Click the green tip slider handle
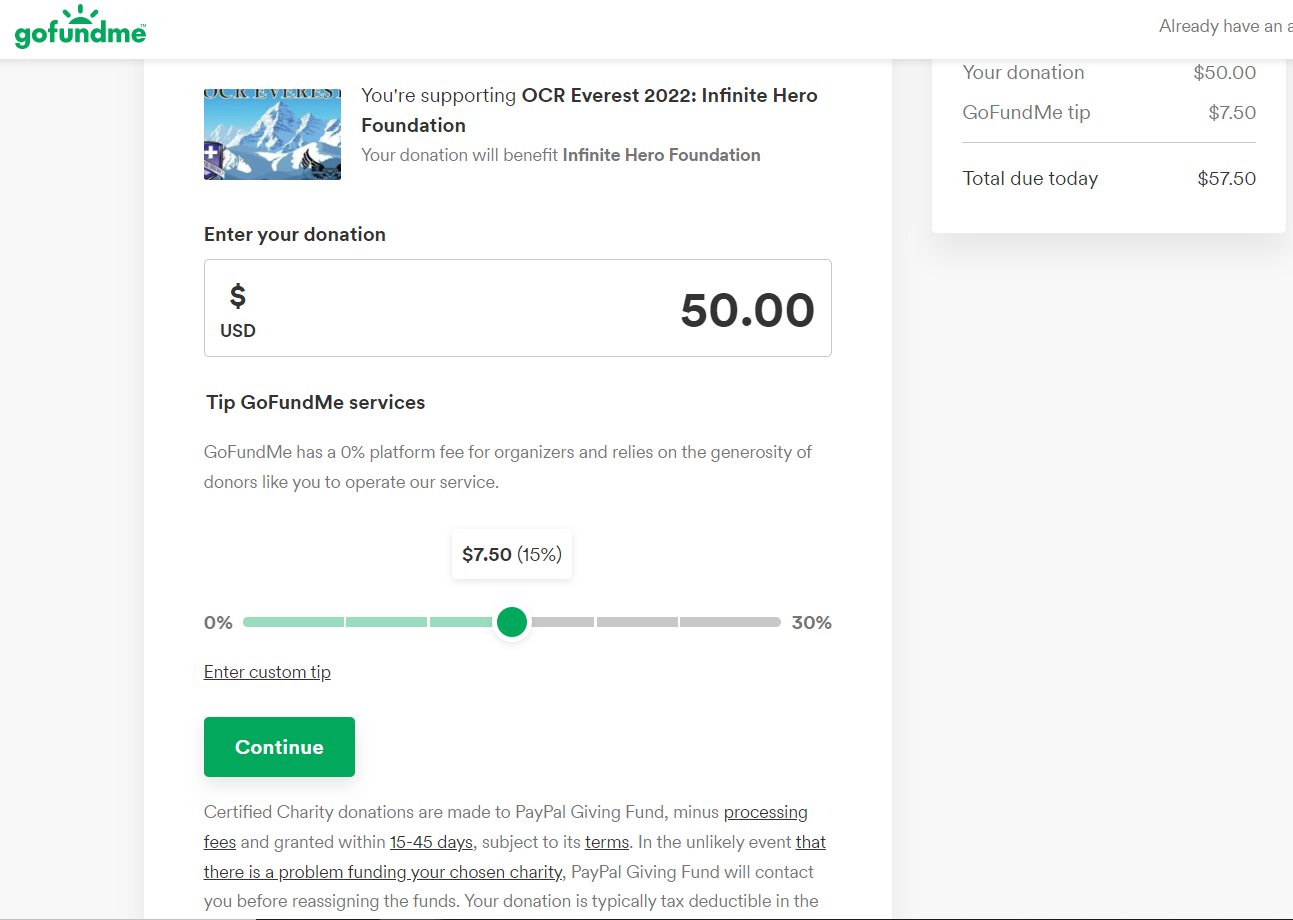This screenshot has height=920, width=1293. 512,621
